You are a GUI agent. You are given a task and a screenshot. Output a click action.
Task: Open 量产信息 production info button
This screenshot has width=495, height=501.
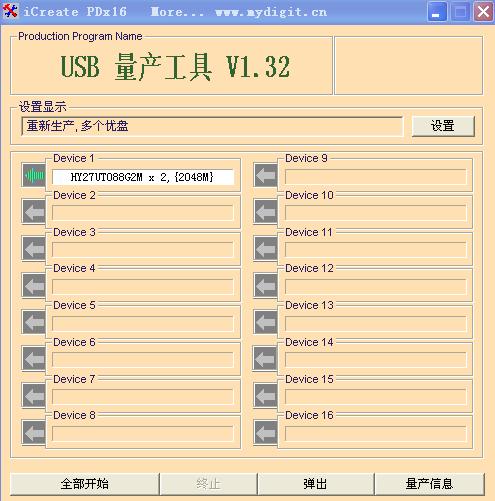coord(429,484)
